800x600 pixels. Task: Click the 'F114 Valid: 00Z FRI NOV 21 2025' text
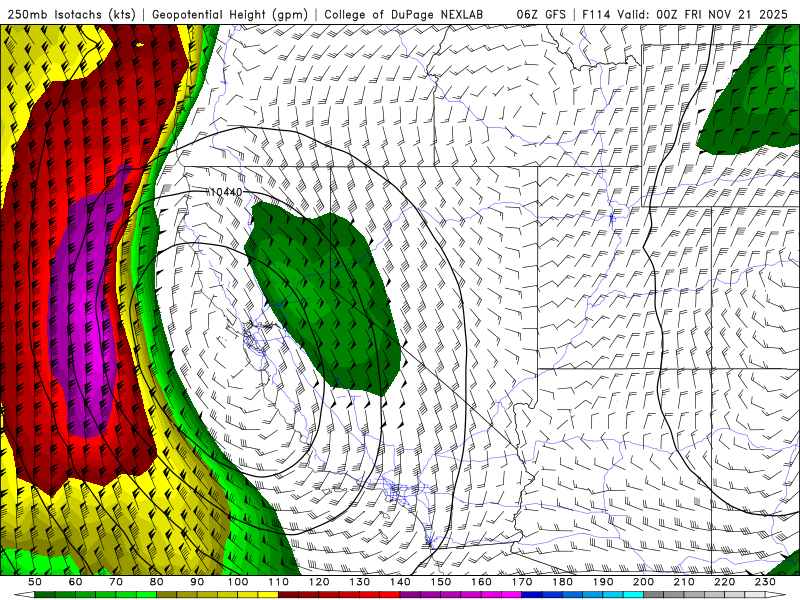click(684, 15)
